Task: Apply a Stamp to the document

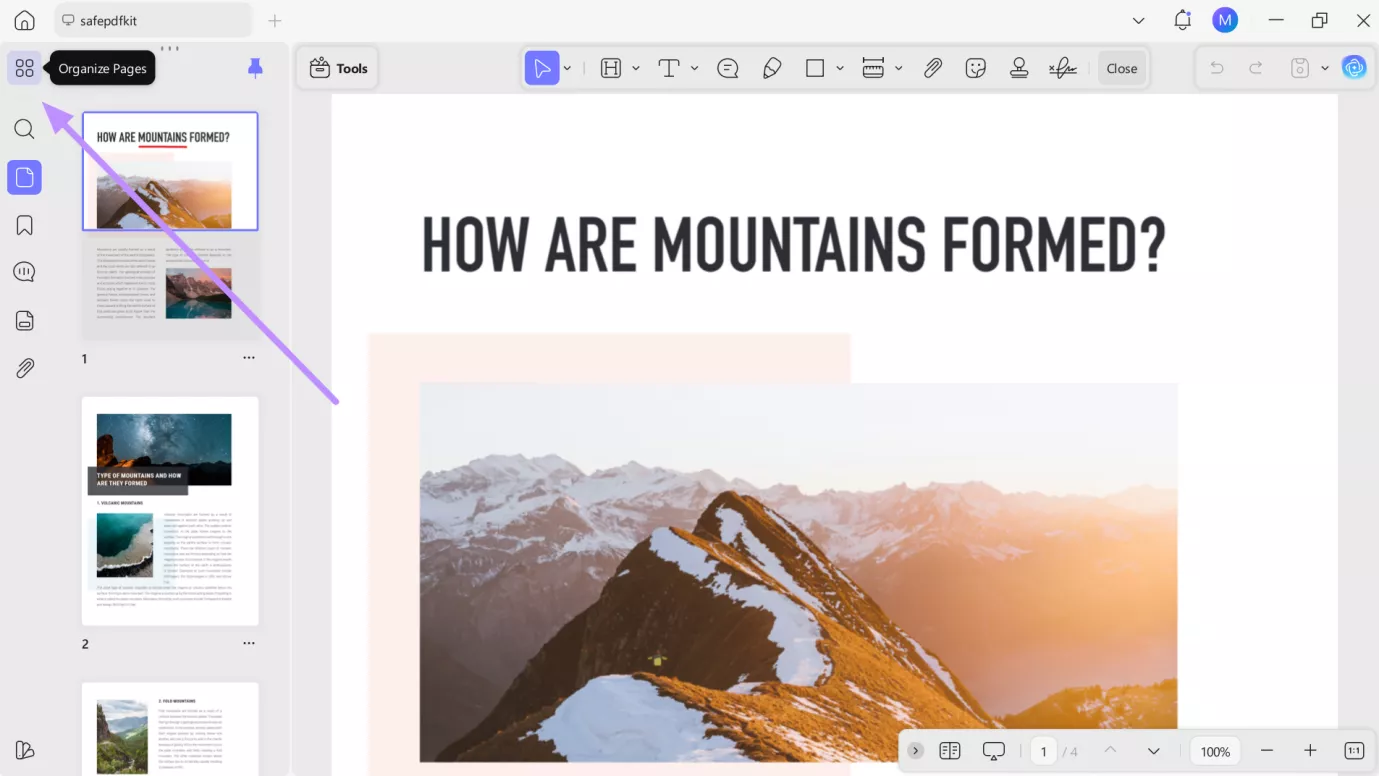Action: point(1019,68)
